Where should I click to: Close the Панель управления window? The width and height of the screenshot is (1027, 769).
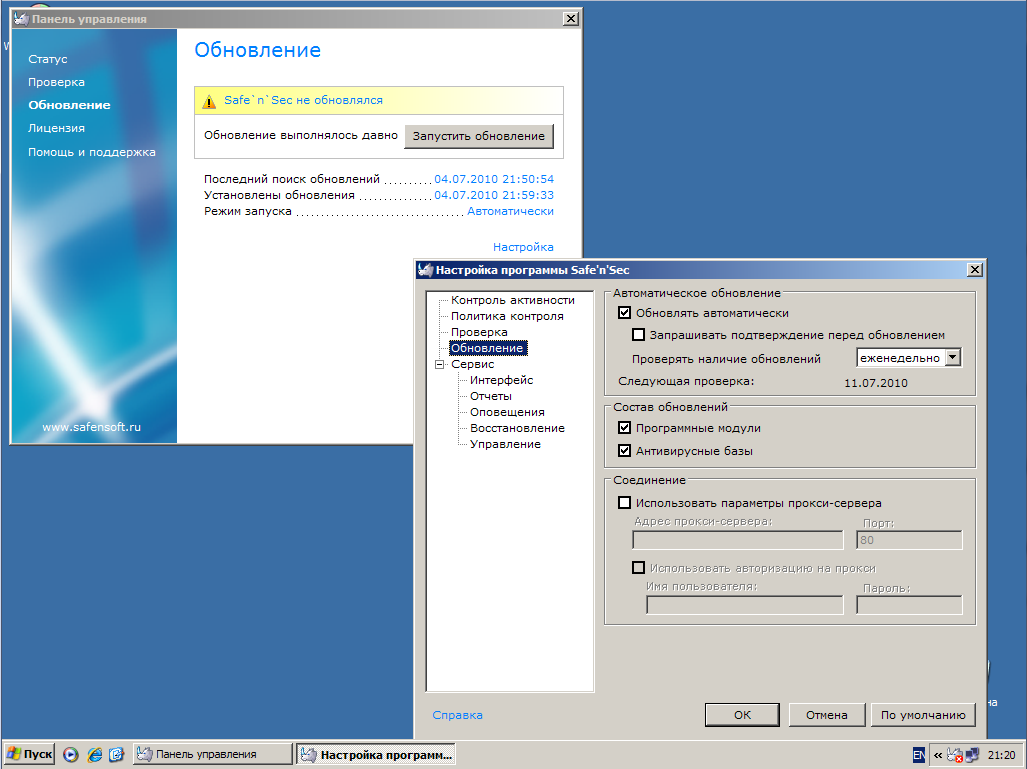[x=570, y=19]
